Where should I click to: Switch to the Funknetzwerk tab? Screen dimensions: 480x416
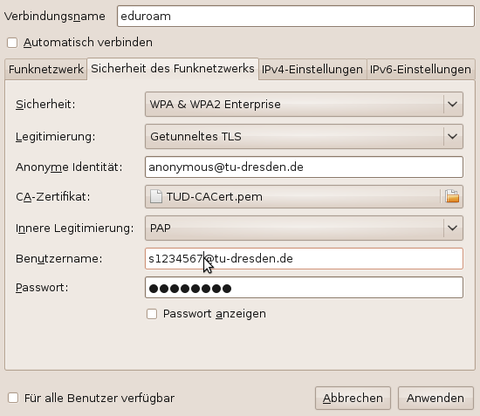point(46,69)
